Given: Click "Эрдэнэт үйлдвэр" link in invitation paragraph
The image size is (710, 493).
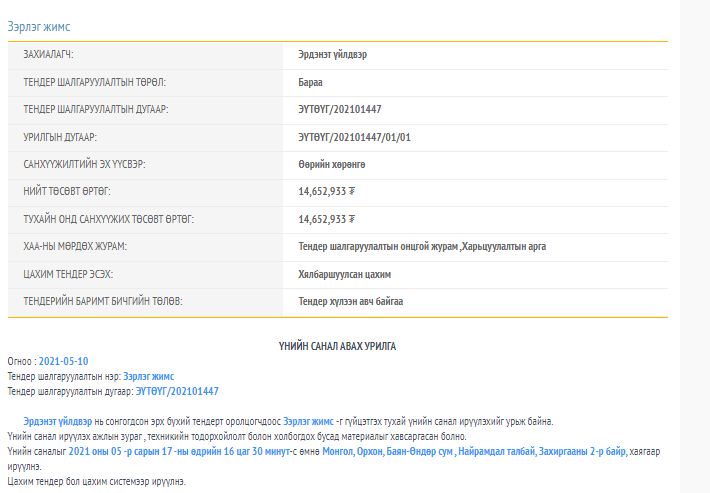Looking at the screenshot, I should 57,422.
